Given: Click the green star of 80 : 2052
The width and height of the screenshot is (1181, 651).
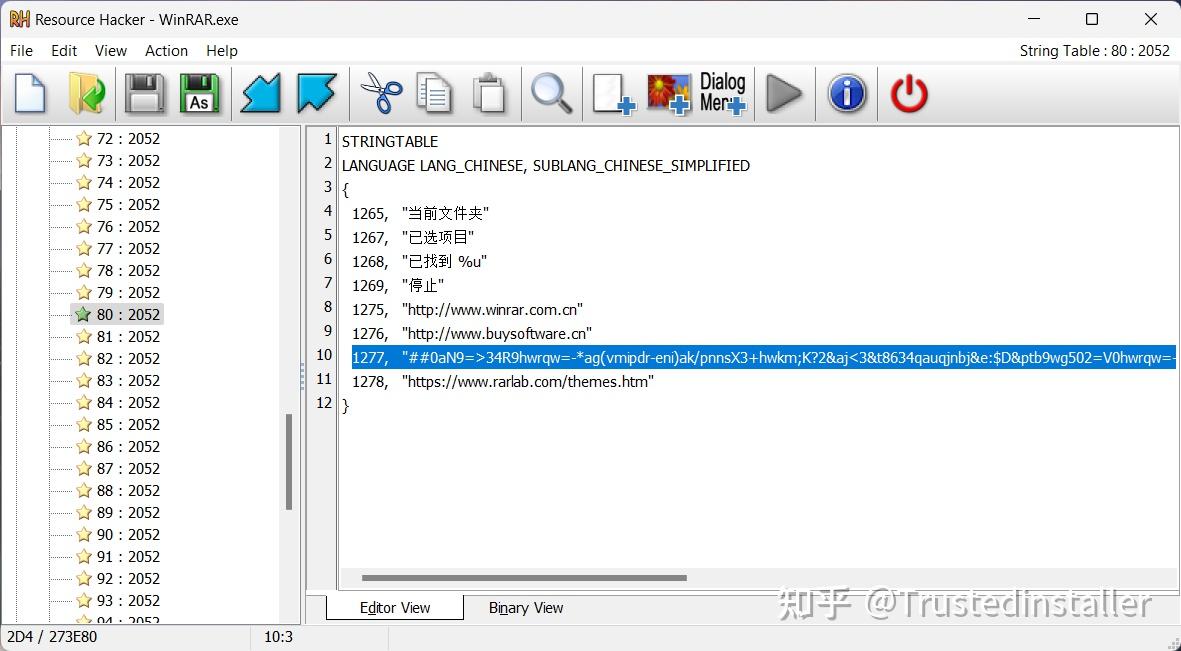Looking at the screenshot, I should click(84, 314).
